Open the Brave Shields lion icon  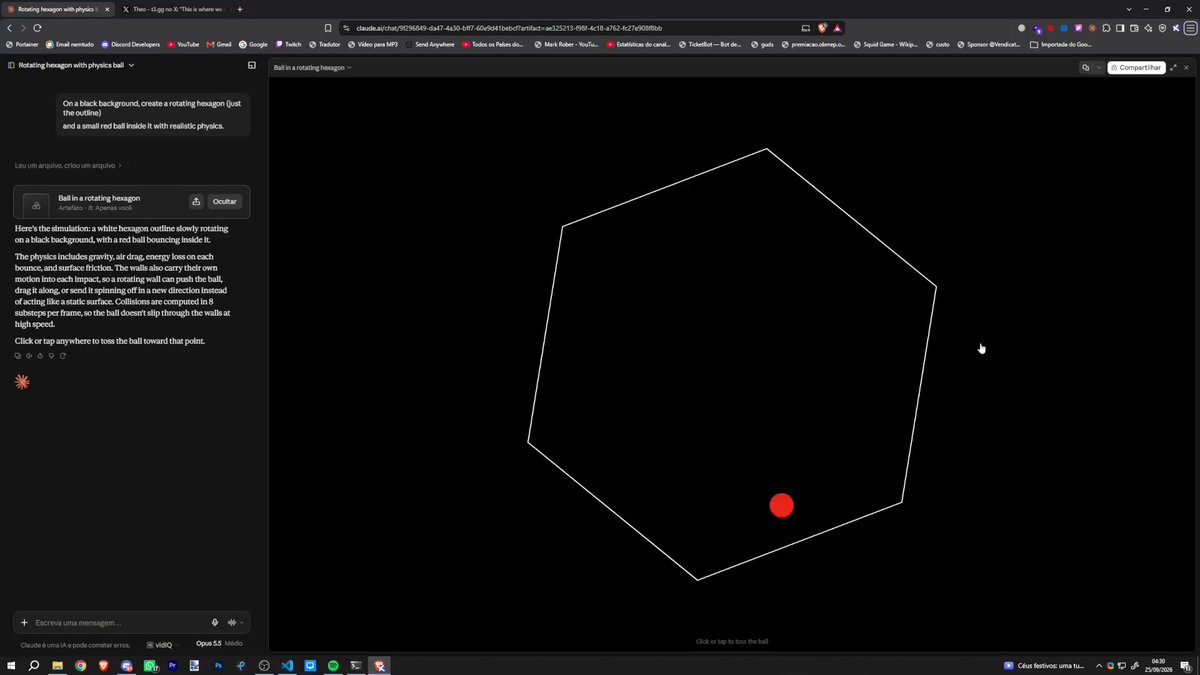[822, 28]
